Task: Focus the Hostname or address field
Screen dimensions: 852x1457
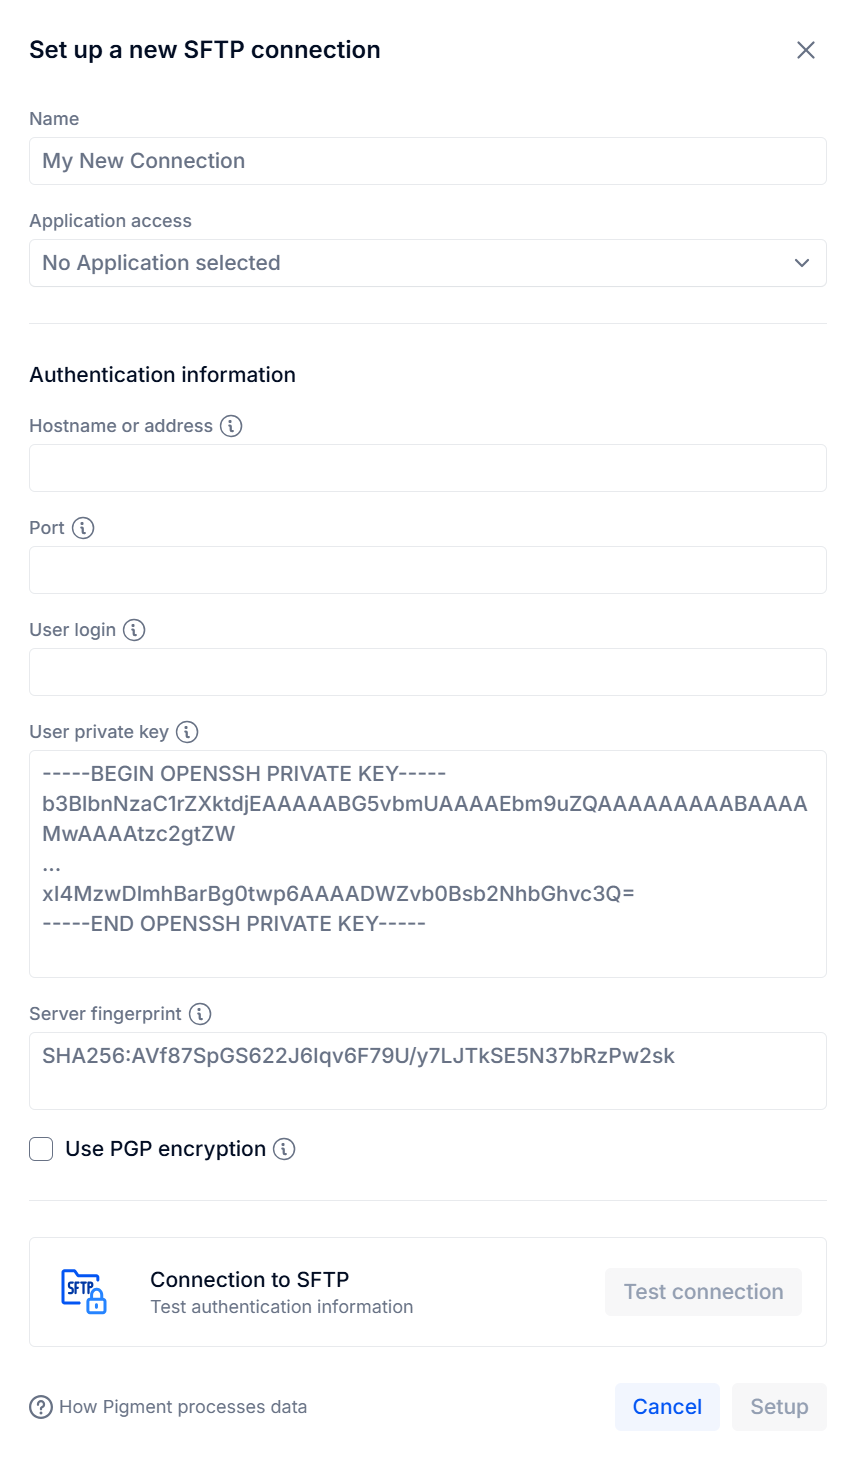Action: 428,468
